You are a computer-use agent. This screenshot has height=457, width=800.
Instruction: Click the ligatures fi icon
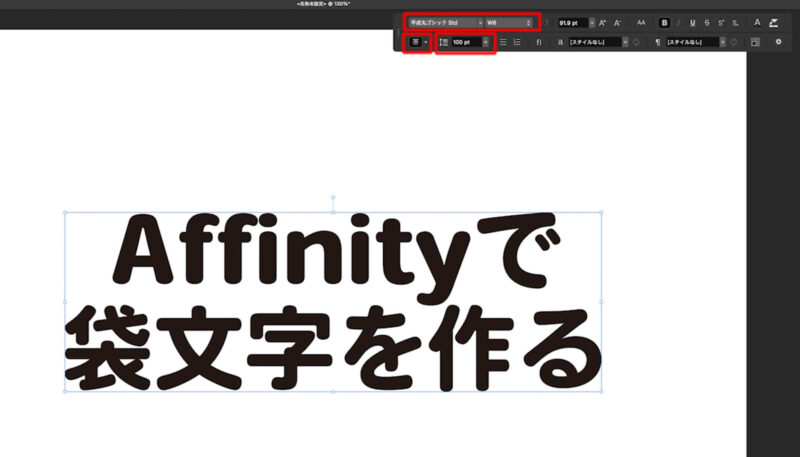[539, 42]
